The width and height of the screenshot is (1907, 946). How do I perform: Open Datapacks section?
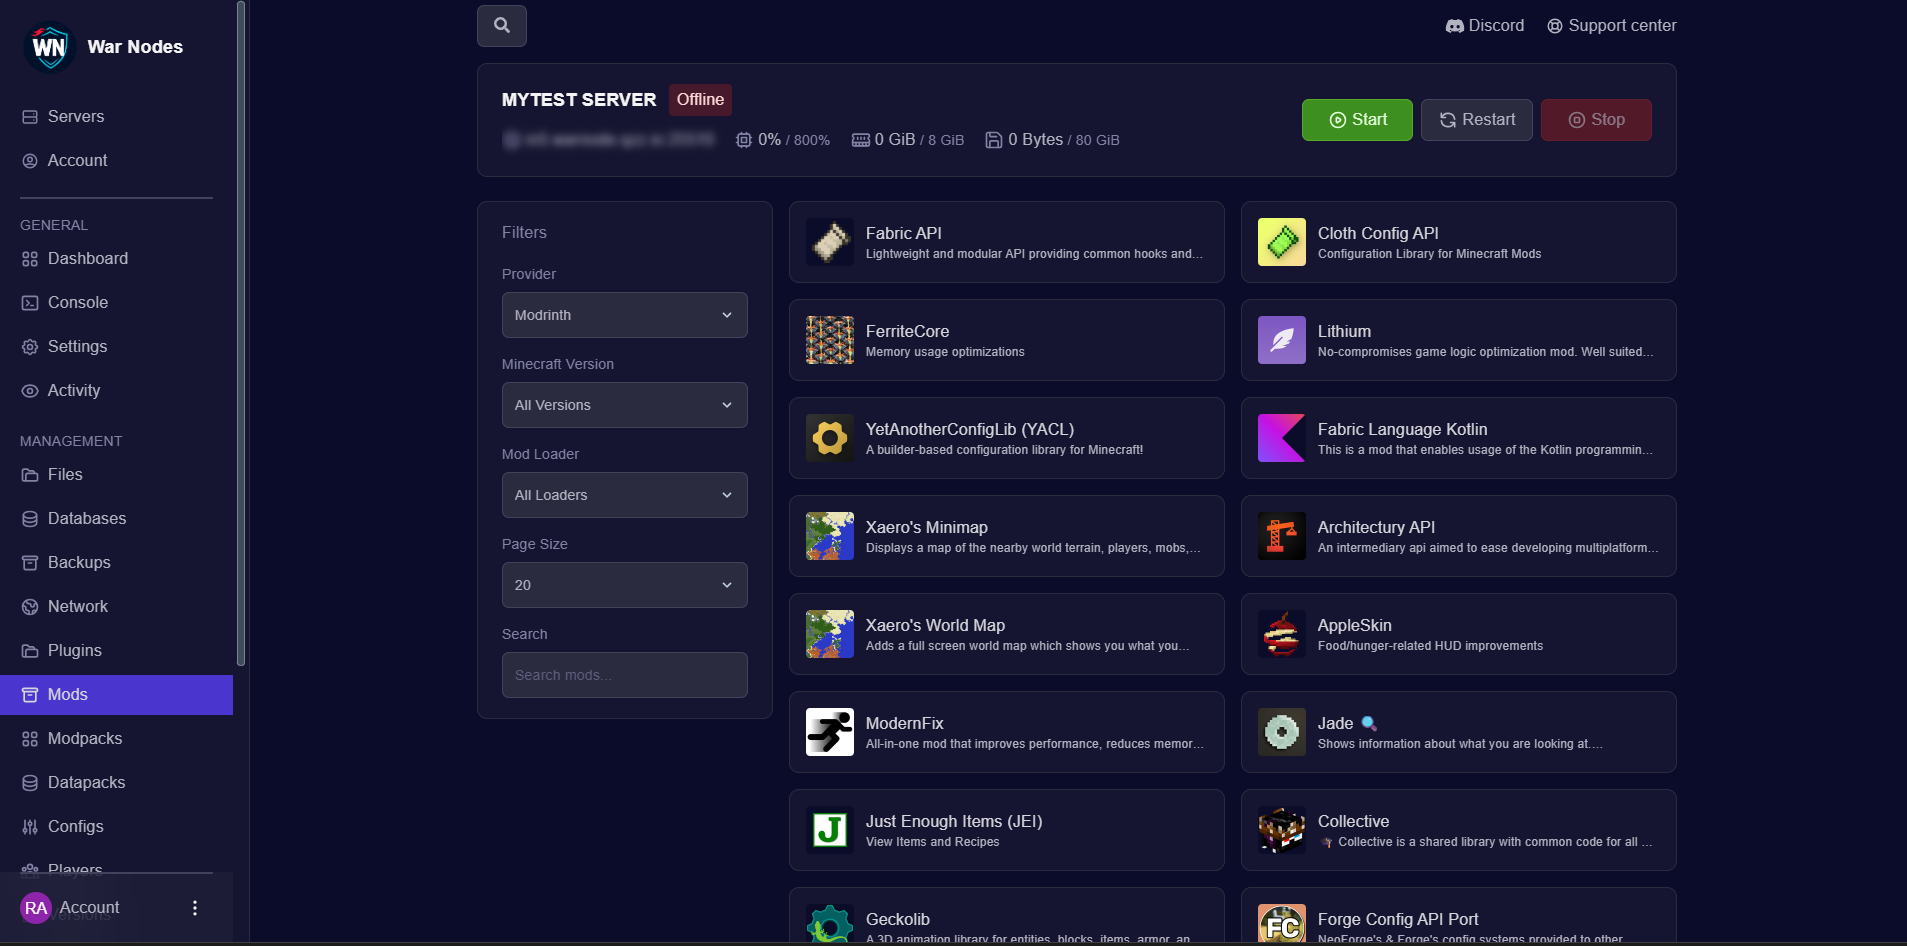point(116,783)
